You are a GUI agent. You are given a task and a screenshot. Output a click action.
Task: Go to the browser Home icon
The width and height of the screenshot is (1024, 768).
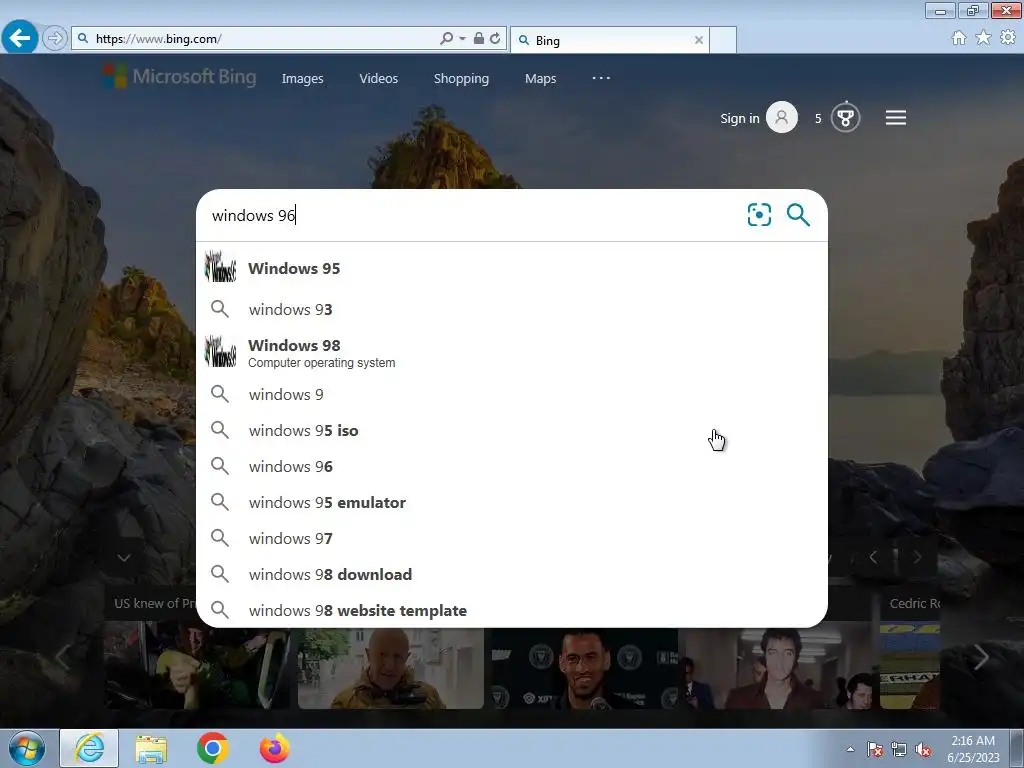tap(959, 38)
